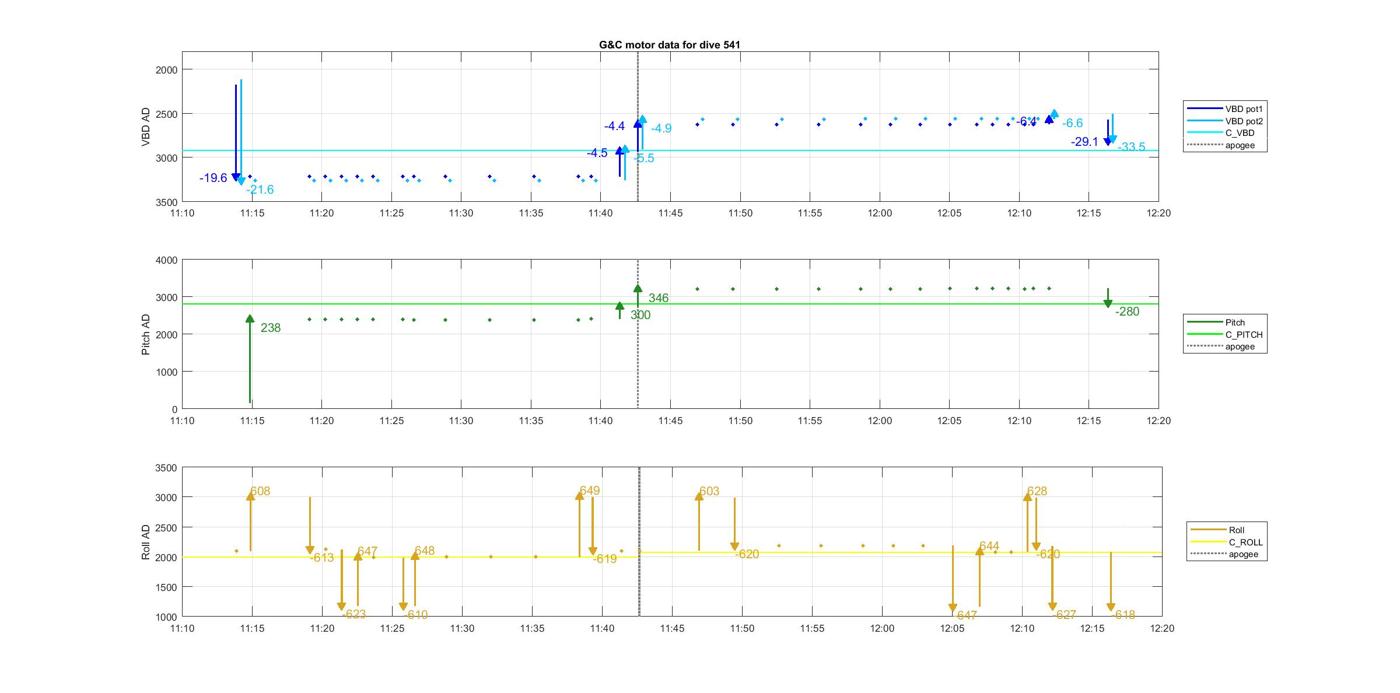Click the "-647" roll value label
Viewport: 1400px width, 693px height.
(965, 616)
